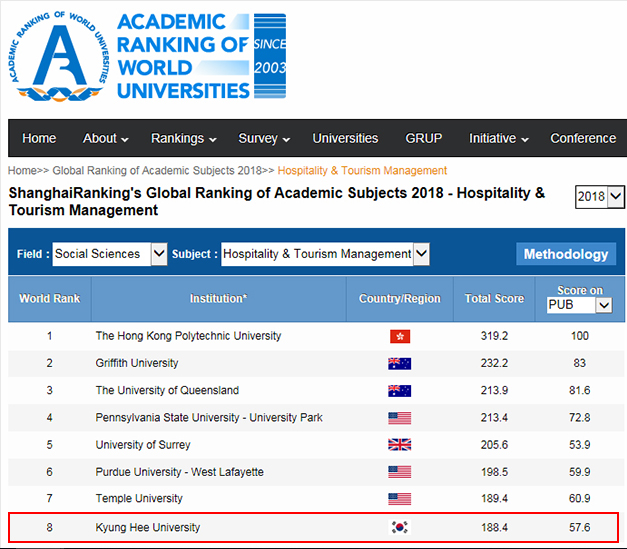Open Temple University link
Image resolution: width=627 pixels, height=549 pixels.
139,499
